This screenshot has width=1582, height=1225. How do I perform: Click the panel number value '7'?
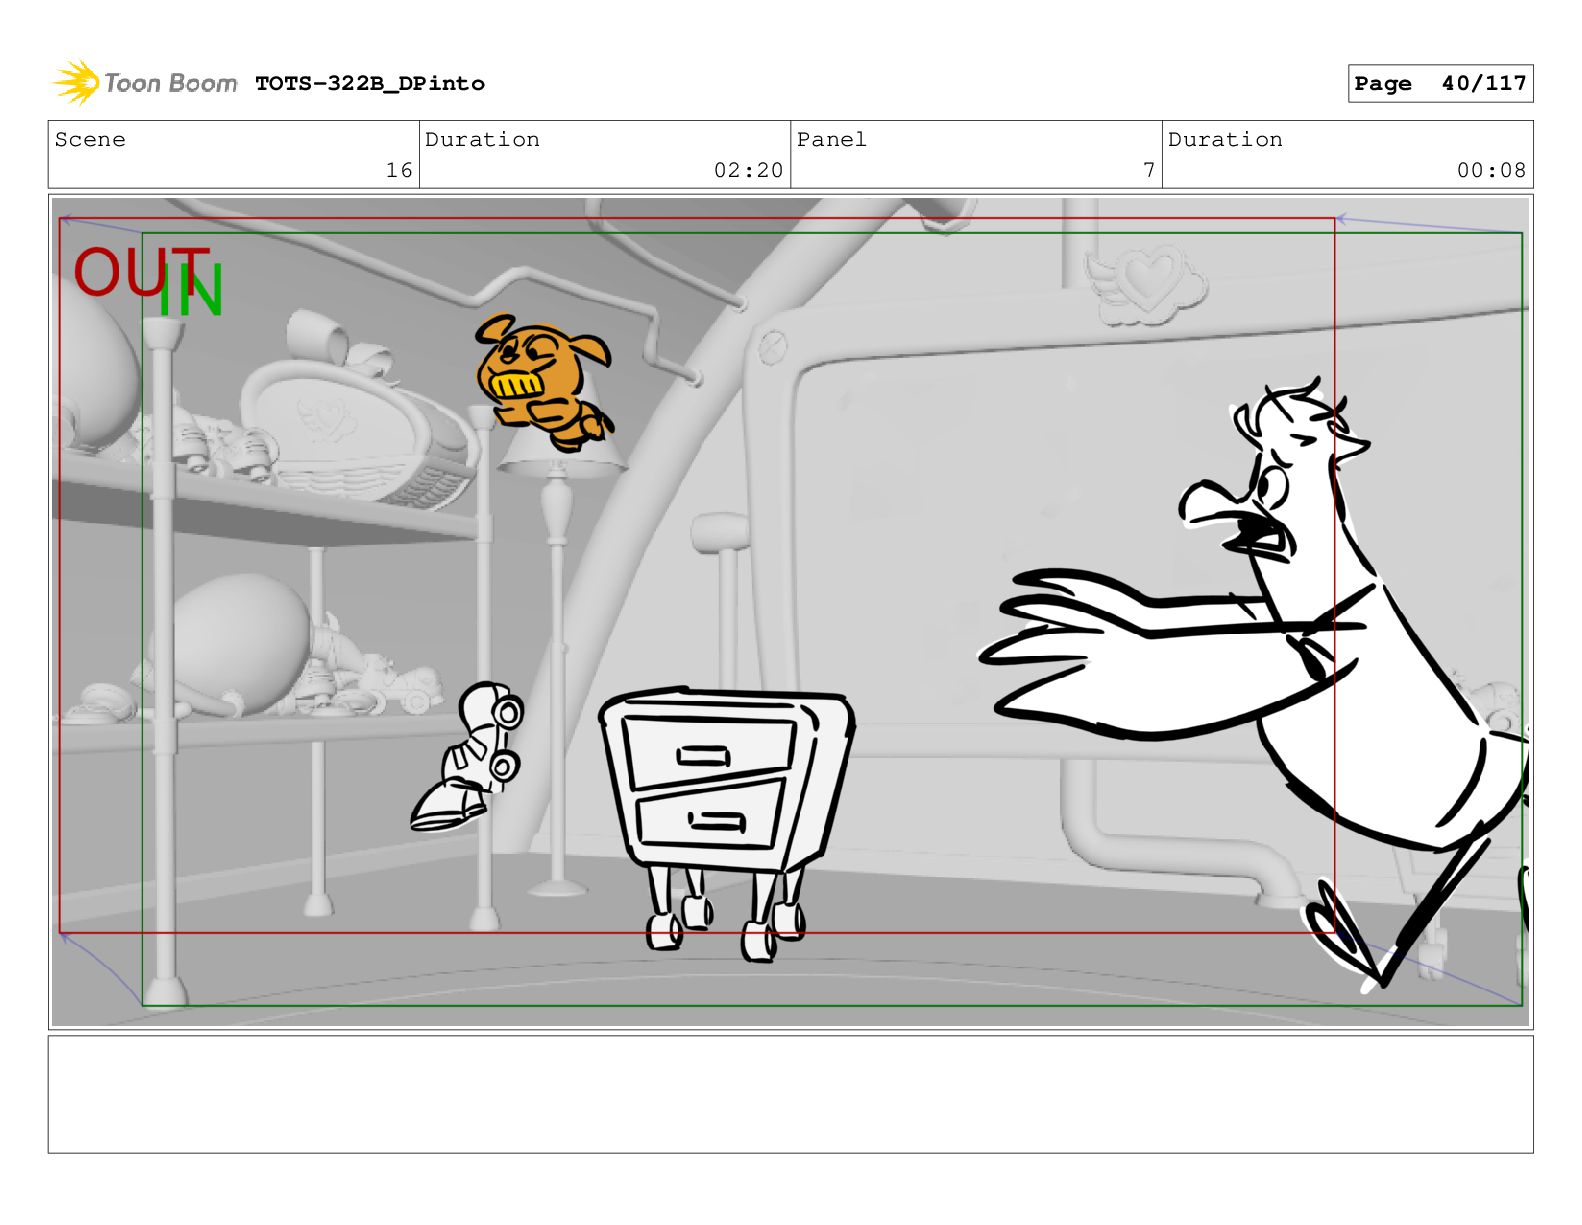coord(1149,170)
